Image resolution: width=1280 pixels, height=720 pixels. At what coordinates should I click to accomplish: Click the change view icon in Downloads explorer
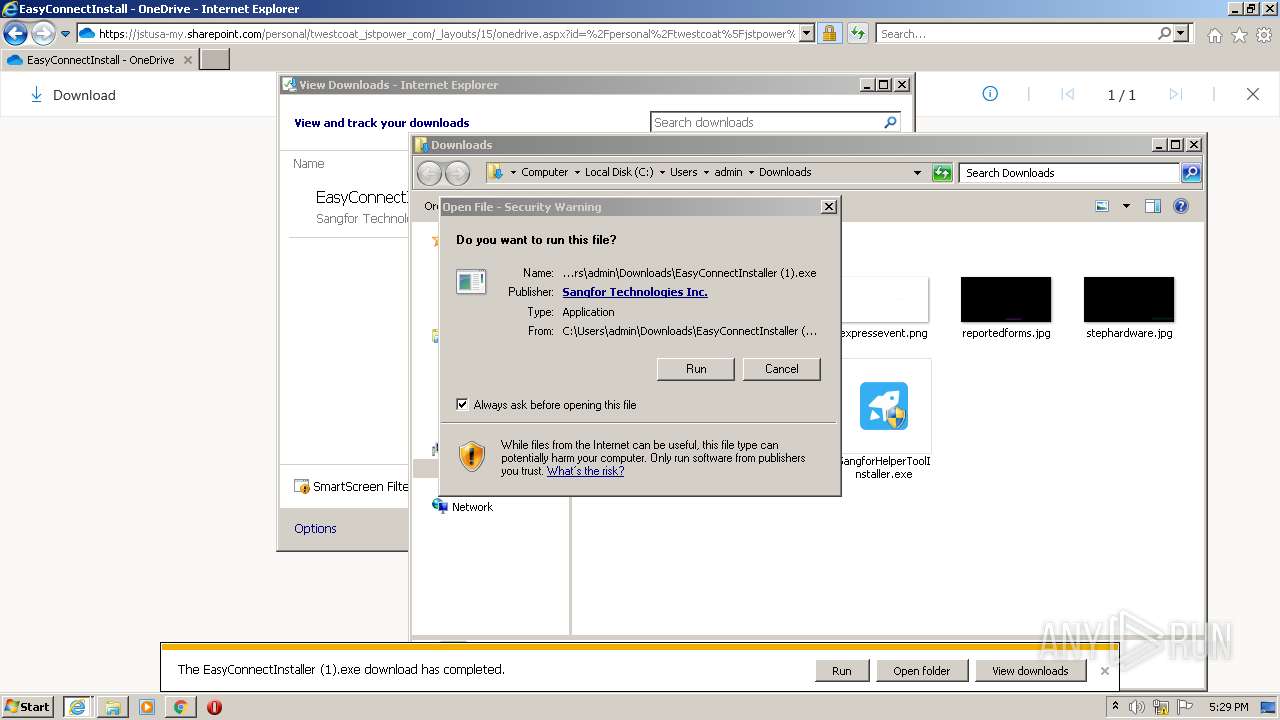tap(1102, 206)
